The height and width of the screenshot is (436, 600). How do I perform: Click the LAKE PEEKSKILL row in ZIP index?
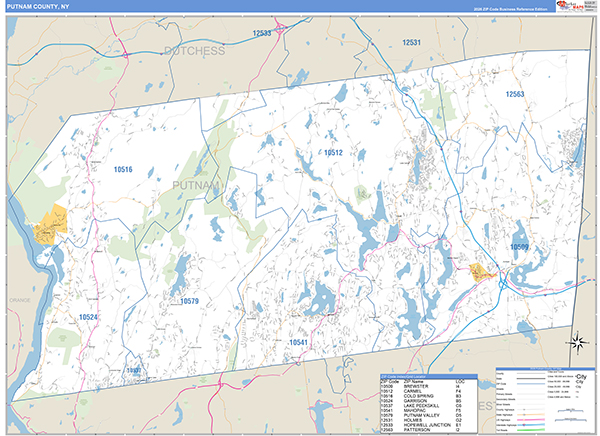coord(429,406)
